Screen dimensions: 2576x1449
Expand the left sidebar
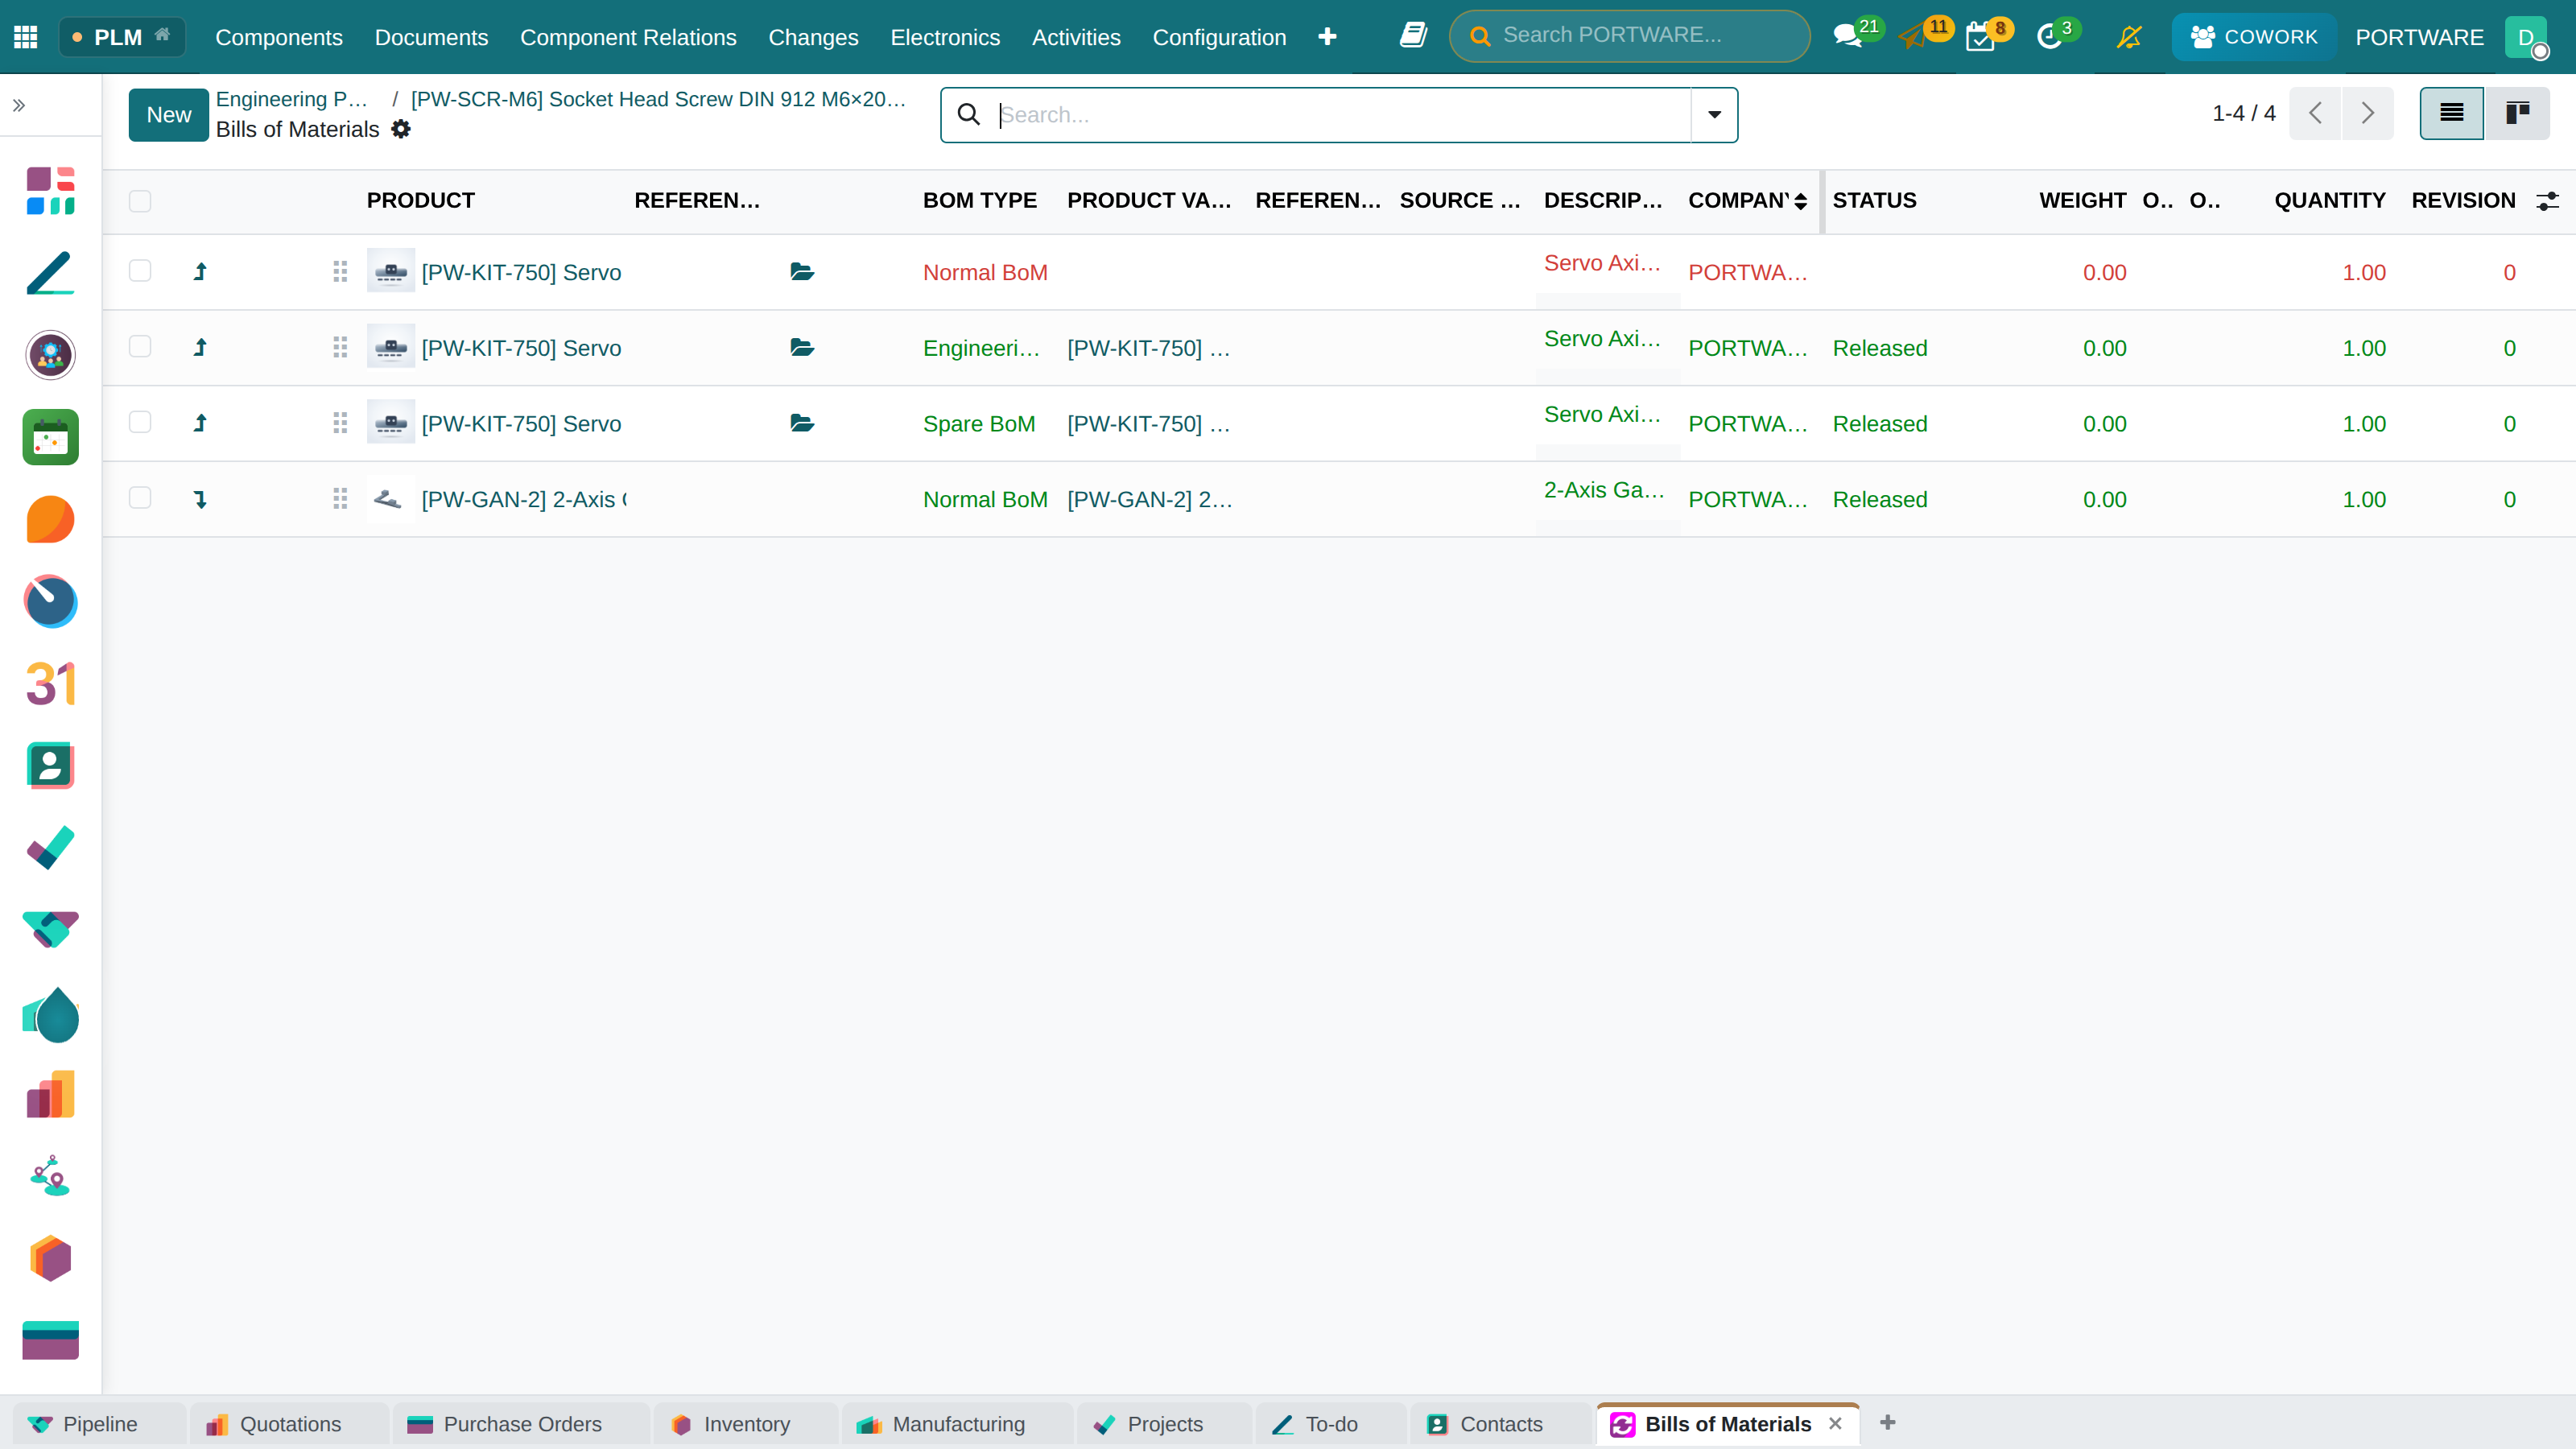pos(19,105)
